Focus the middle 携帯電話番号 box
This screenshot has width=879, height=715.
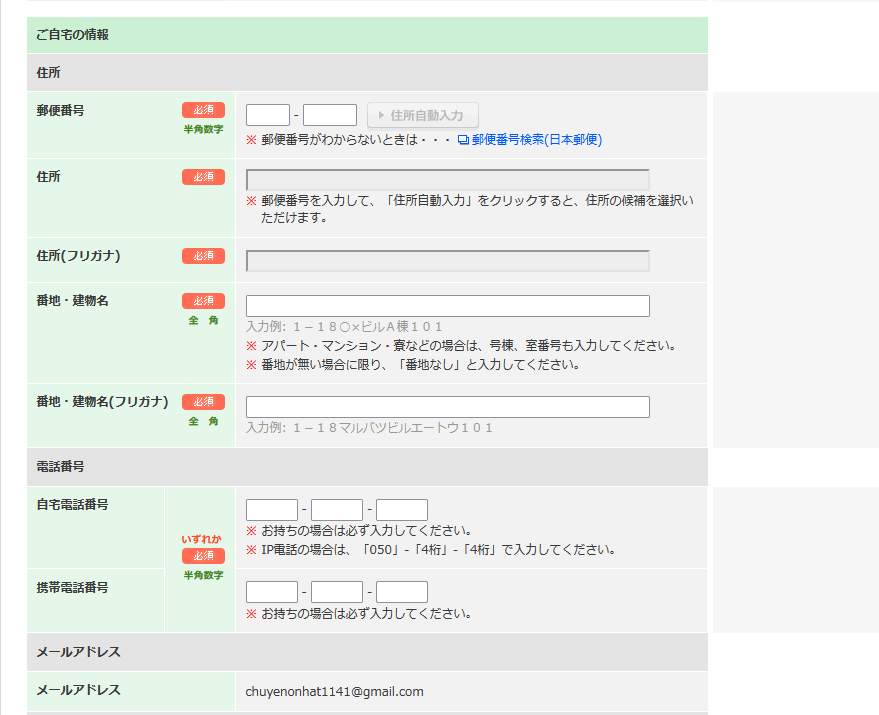click(336, 592)
